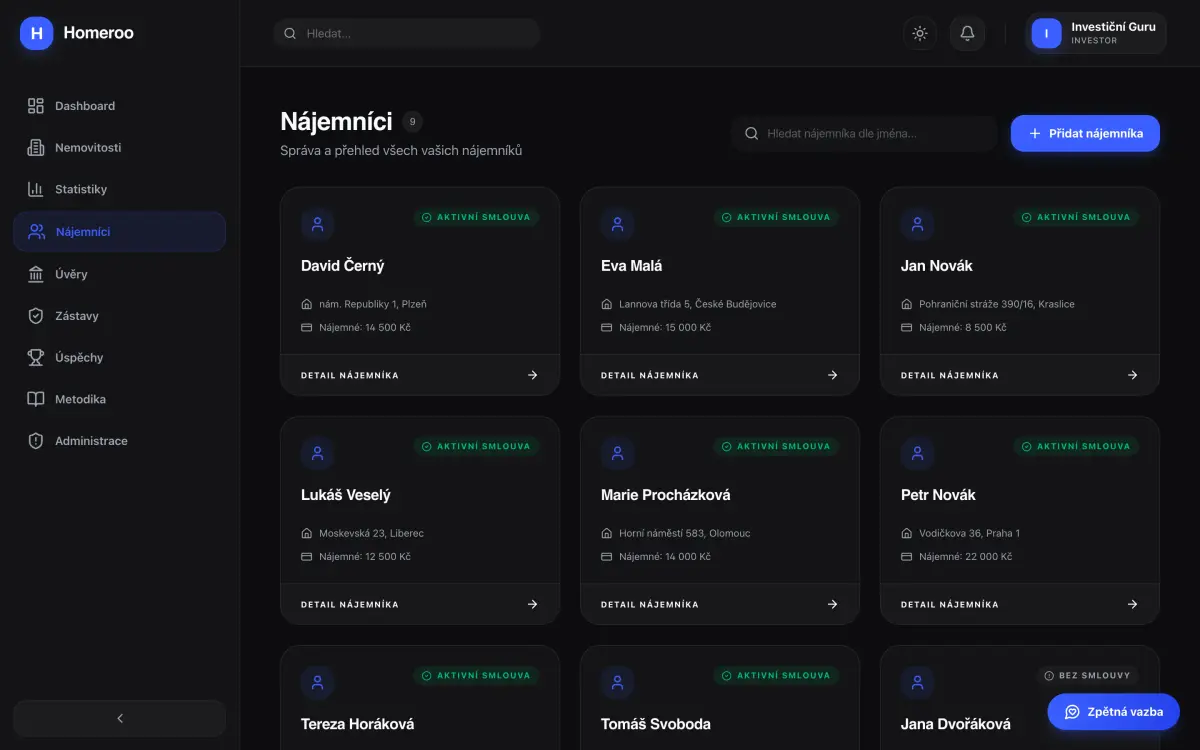Click the home icon beside Vodičkova 36, Praha 1
This screenshot has height=750, width=1200.
(907, 533)
